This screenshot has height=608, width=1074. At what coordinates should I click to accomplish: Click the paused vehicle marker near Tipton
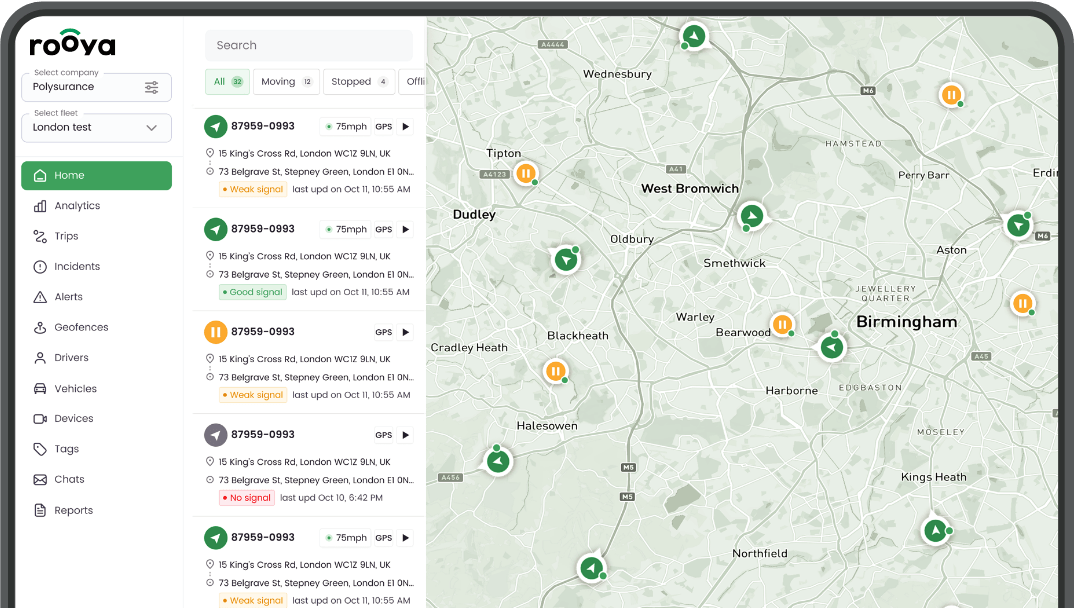pyautogui.click(x=525, y=173)
